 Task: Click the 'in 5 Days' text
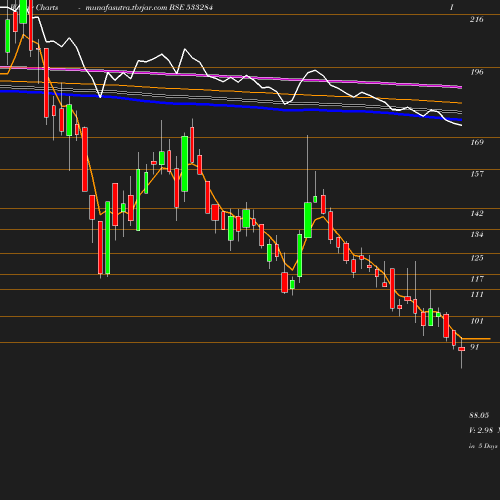click(483, 446)
